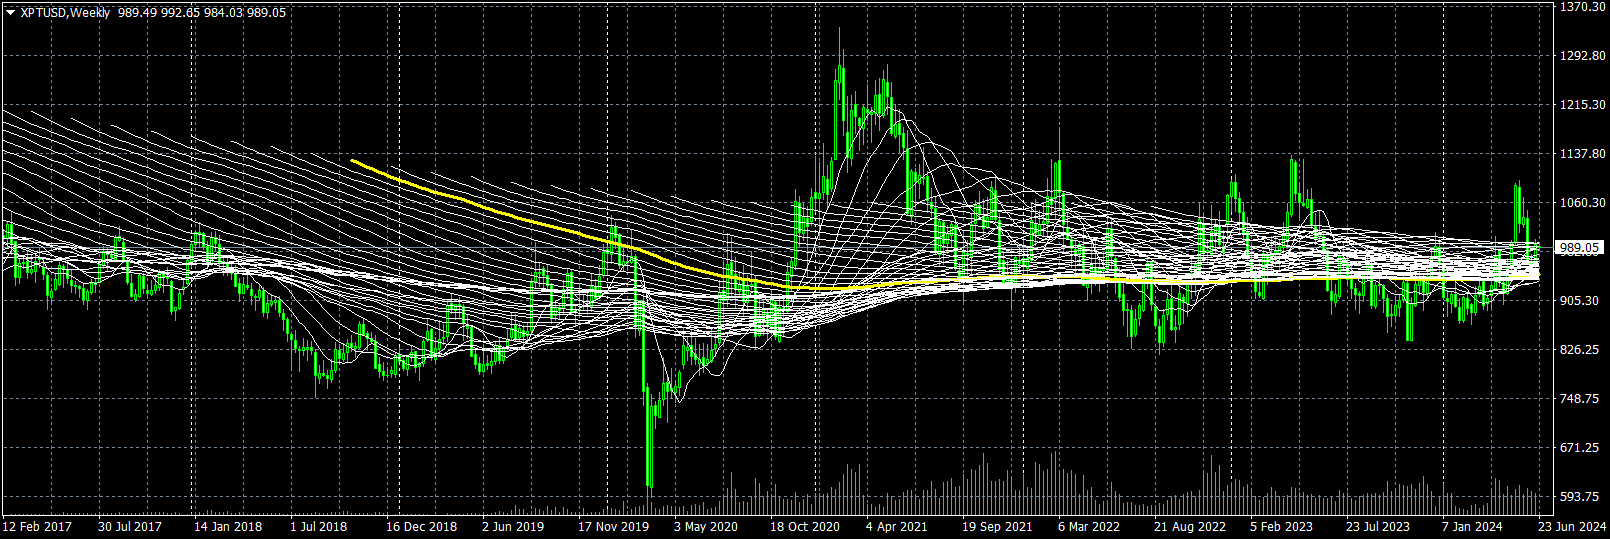Select the 5 Feb 2023 date label

pos(1281,526)
